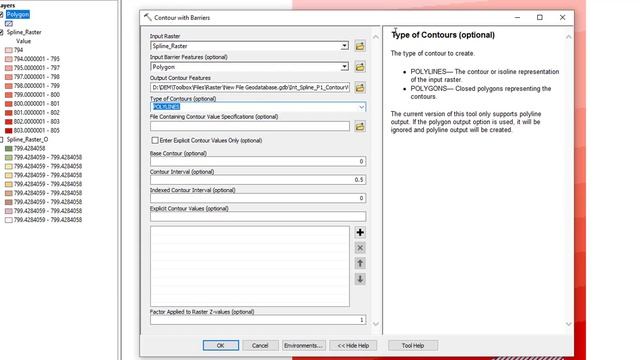This screenshot has width=640, height=360.
Task: Minimize the Contour with Barriers dialog
Action: click(517, 17)
